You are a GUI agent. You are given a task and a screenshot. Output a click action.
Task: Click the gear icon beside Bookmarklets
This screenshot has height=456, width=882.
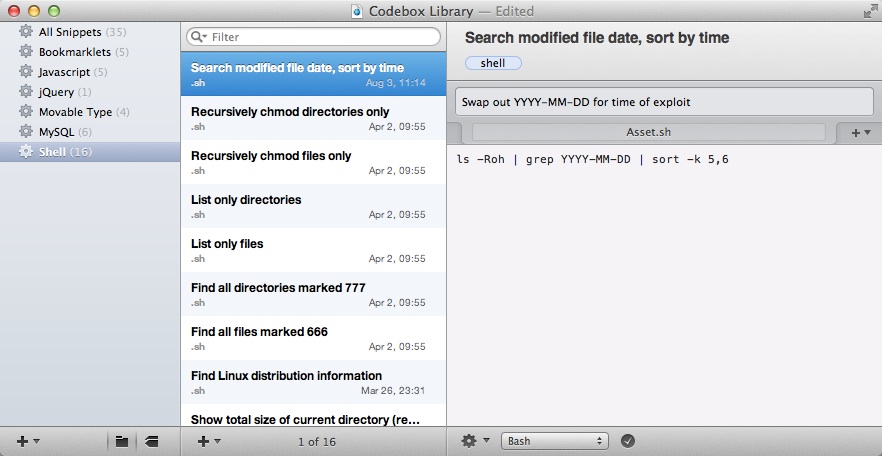click(x=26, y=52)
